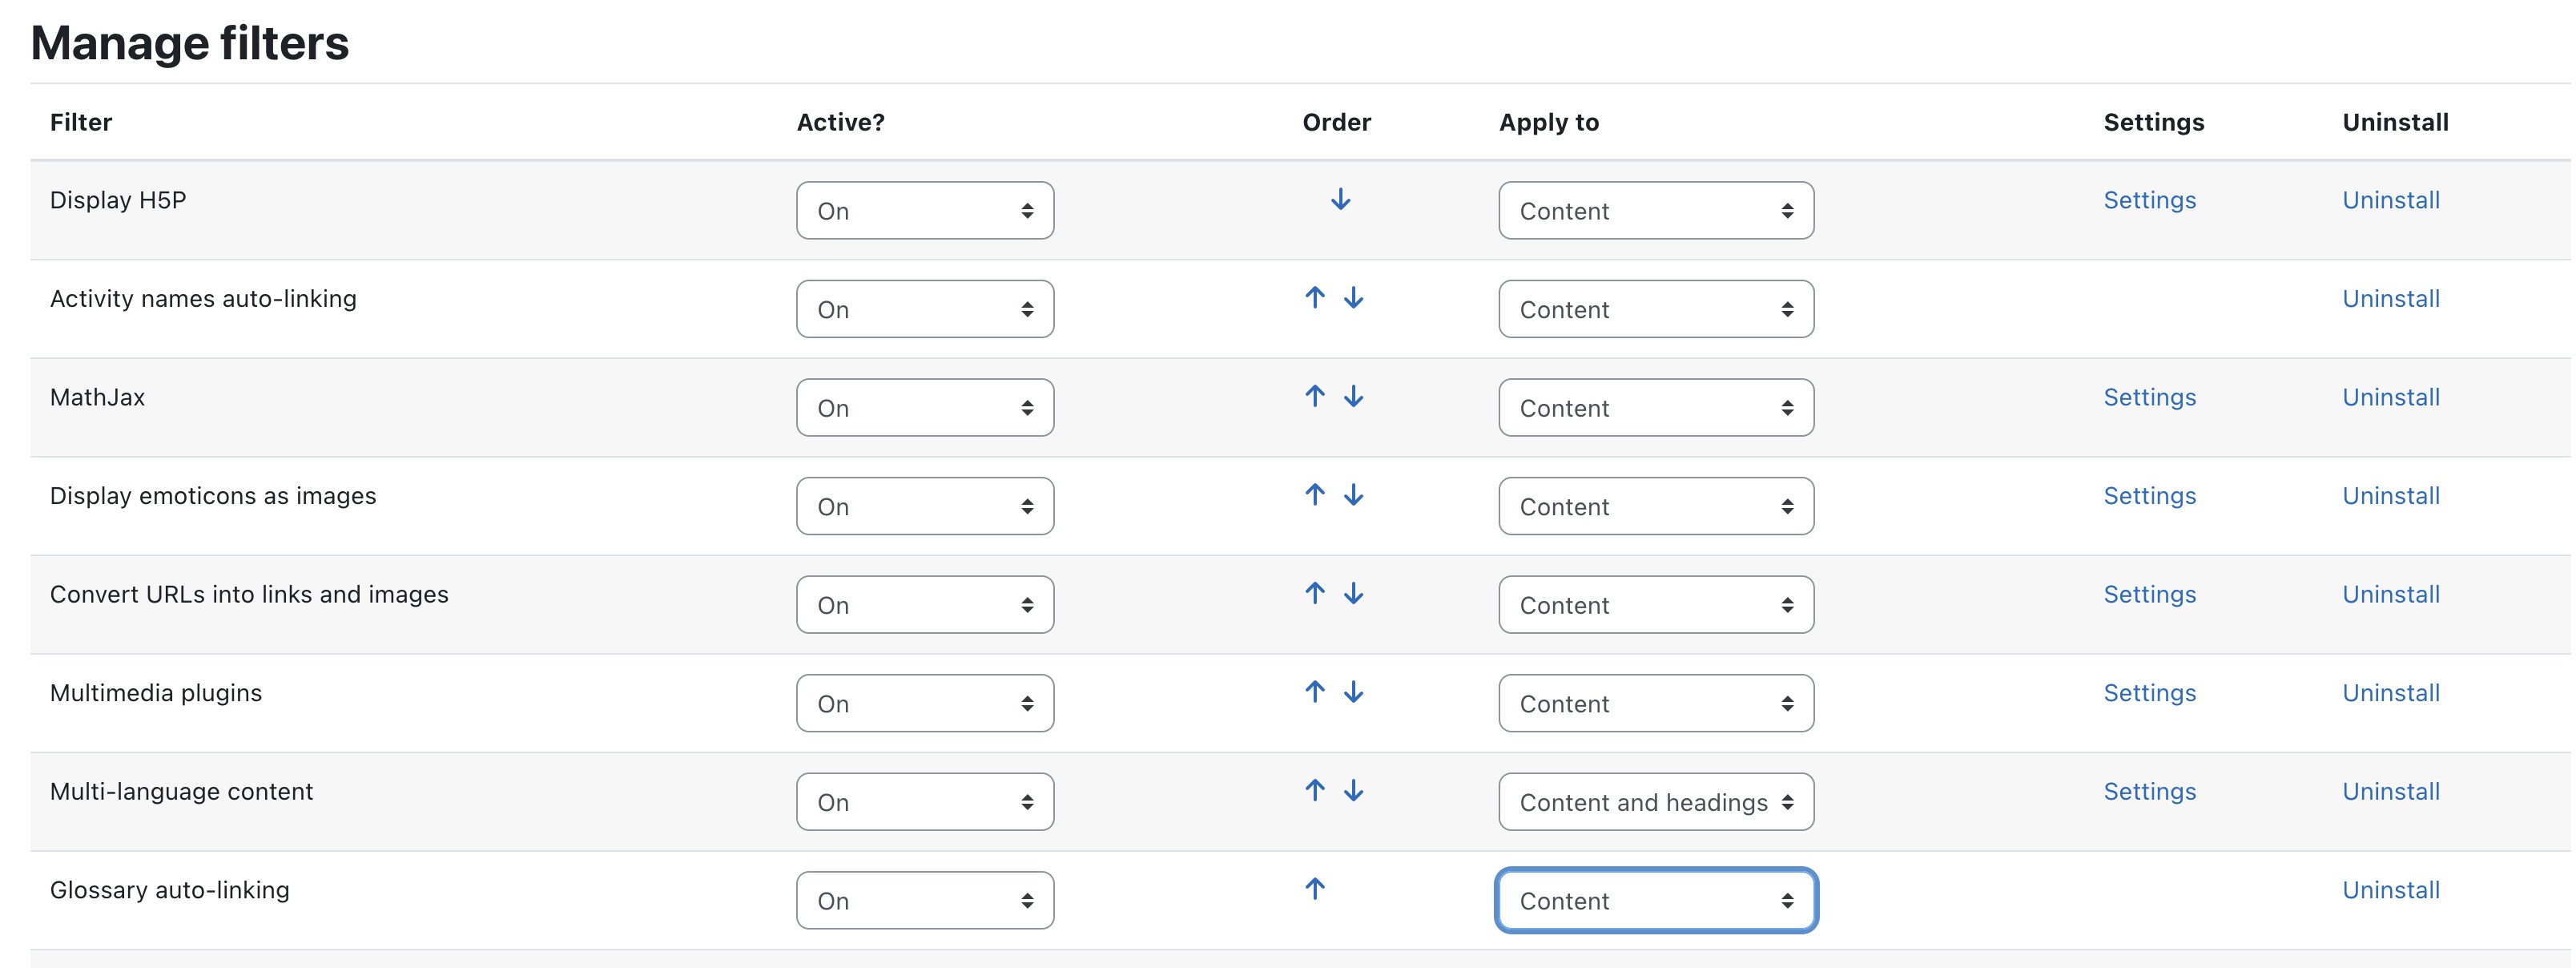Open Active dropdown for Convert URLs filter

coord(925,604)
